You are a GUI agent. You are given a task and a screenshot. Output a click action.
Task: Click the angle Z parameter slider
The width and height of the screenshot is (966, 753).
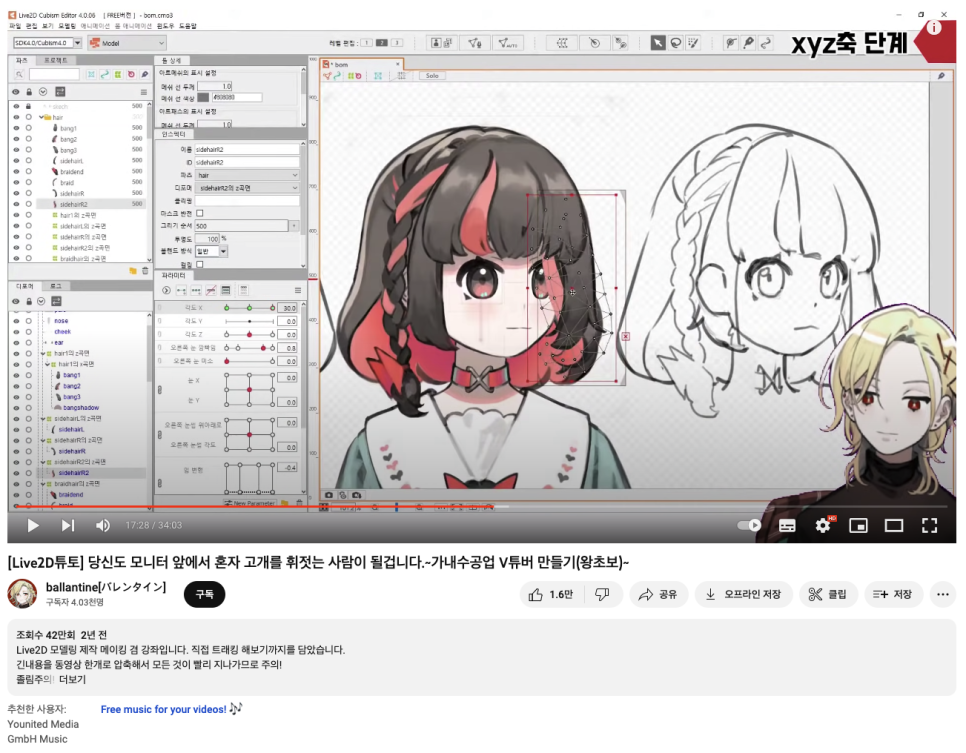[250, 334]
